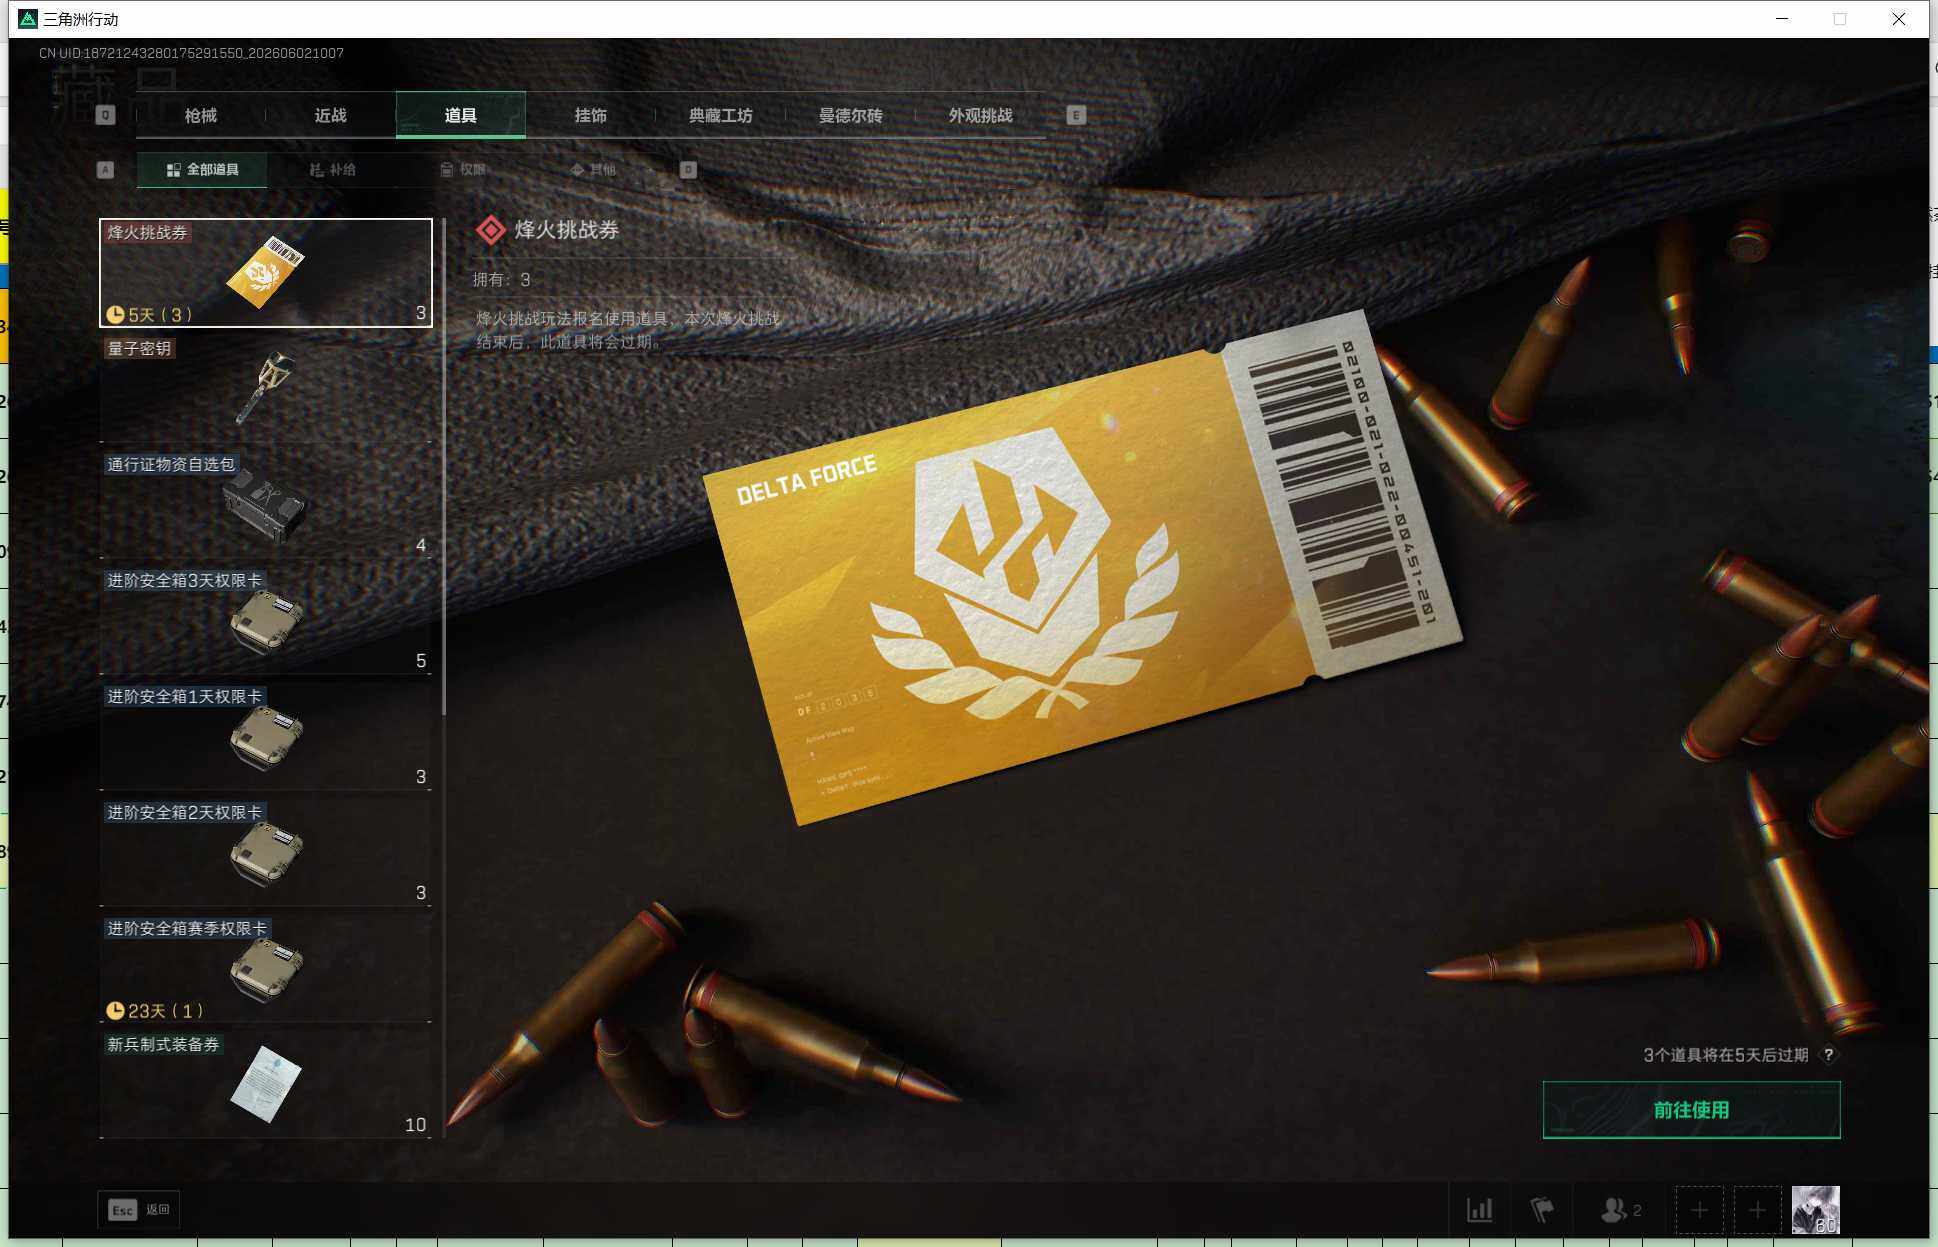Select the 通行证物资自选包 item
The height and width of the screenshot is (1247, 1938).
tap(266, 505)
